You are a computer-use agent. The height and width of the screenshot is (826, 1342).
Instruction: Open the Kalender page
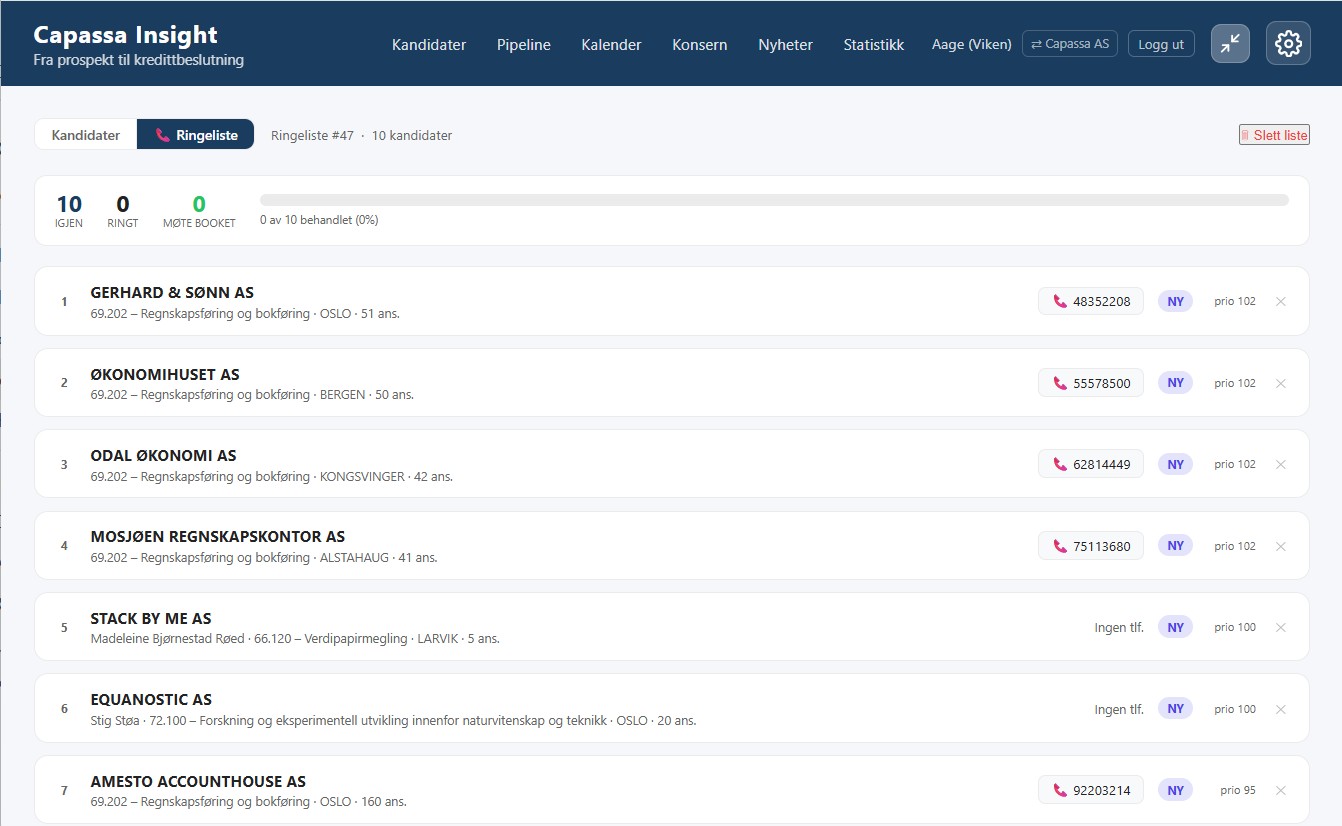click(611, 44)
